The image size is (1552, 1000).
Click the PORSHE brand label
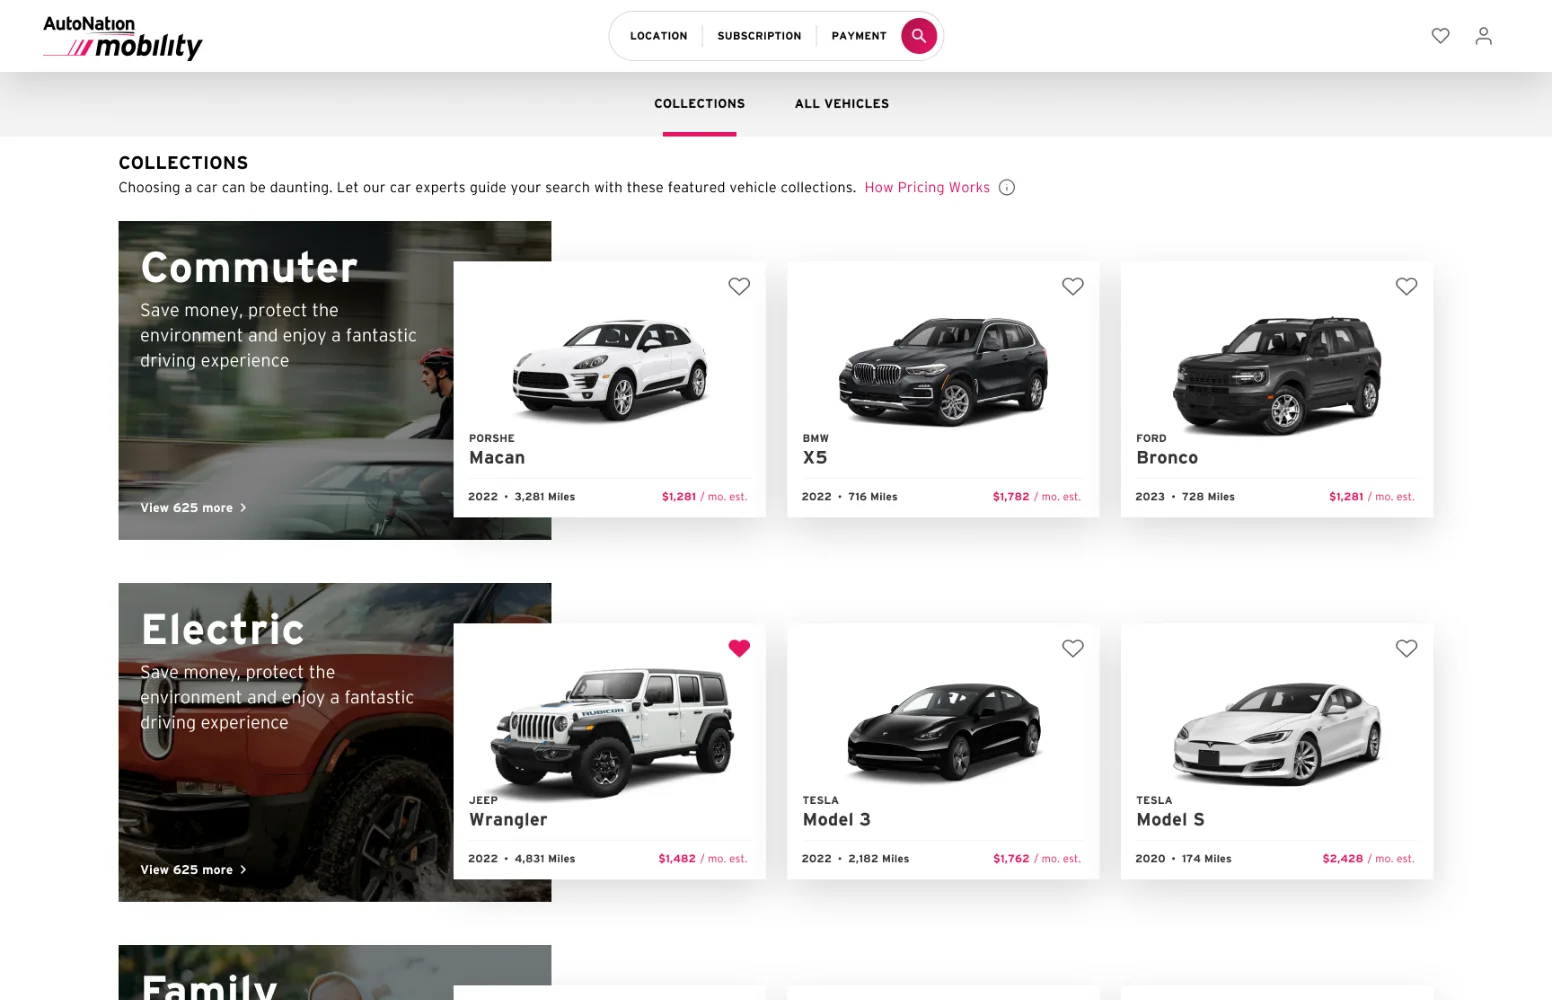491,439
